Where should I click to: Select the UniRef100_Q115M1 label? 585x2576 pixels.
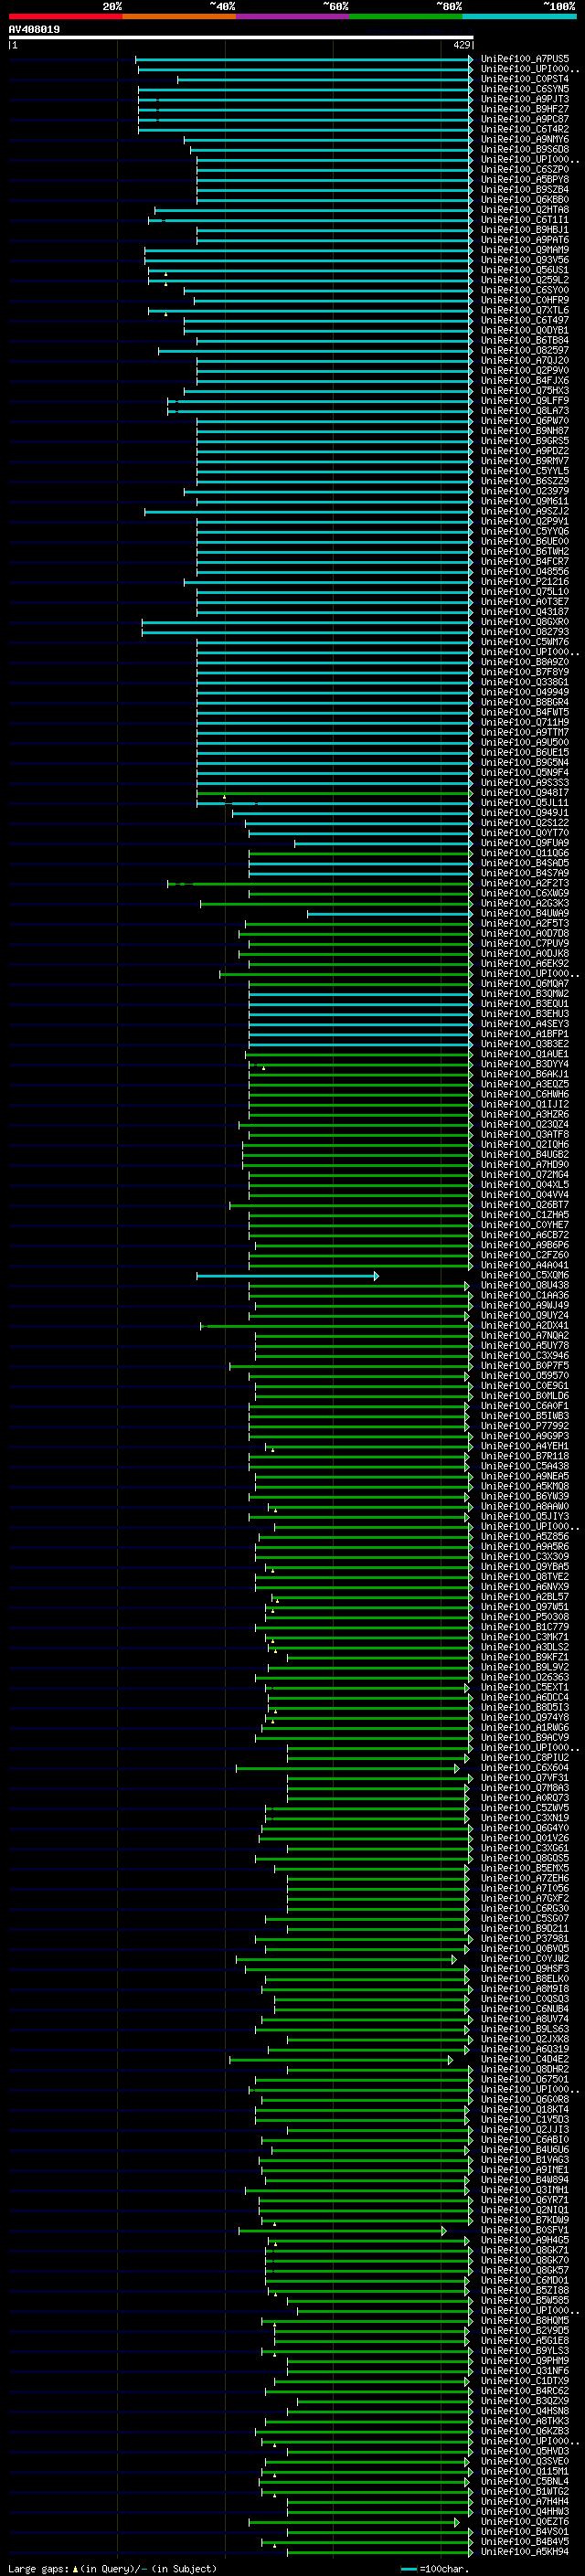pyautogui.click(x=525, y=2472)
